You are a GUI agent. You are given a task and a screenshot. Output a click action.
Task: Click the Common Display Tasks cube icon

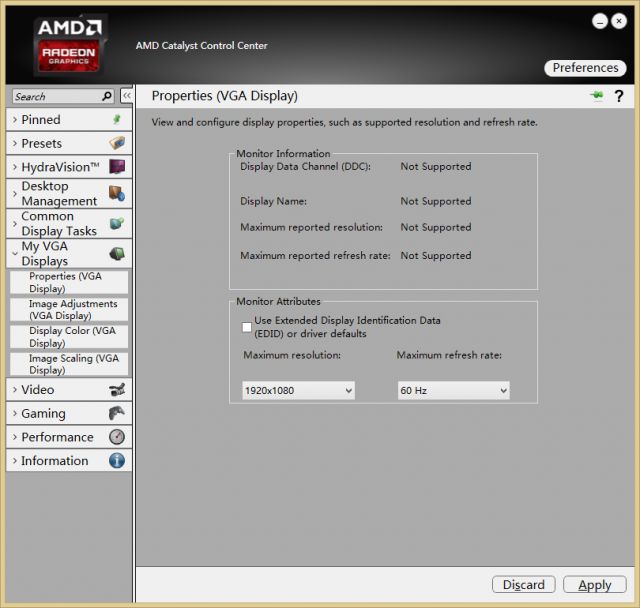(x=117, y=223)
